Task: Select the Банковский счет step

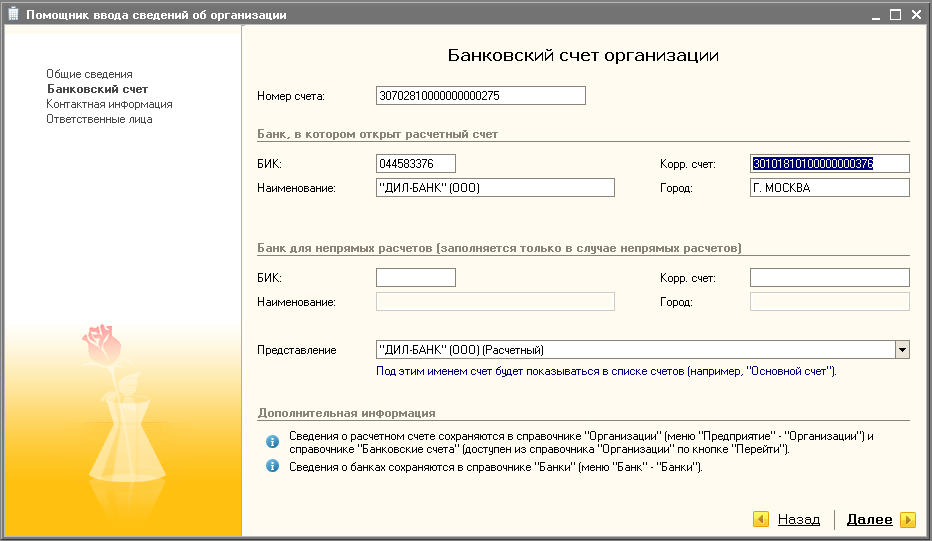Action: pos(96,89)
